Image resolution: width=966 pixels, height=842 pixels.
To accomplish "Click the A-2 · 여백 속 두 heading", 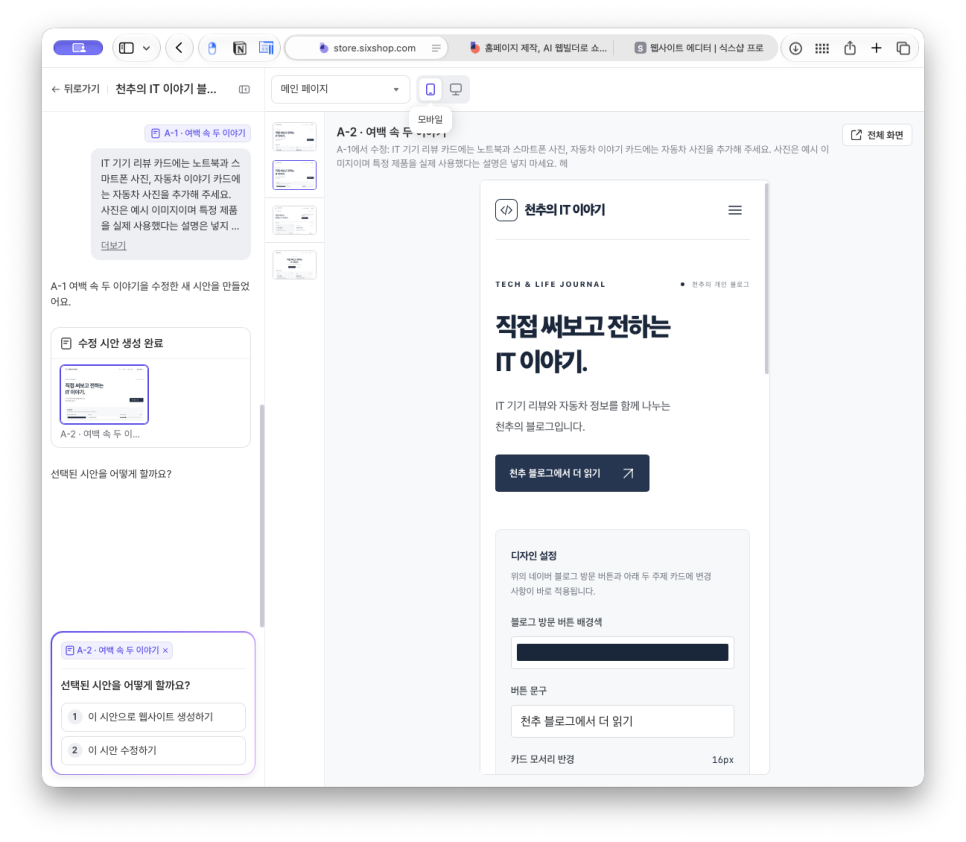I will (391, 132).
